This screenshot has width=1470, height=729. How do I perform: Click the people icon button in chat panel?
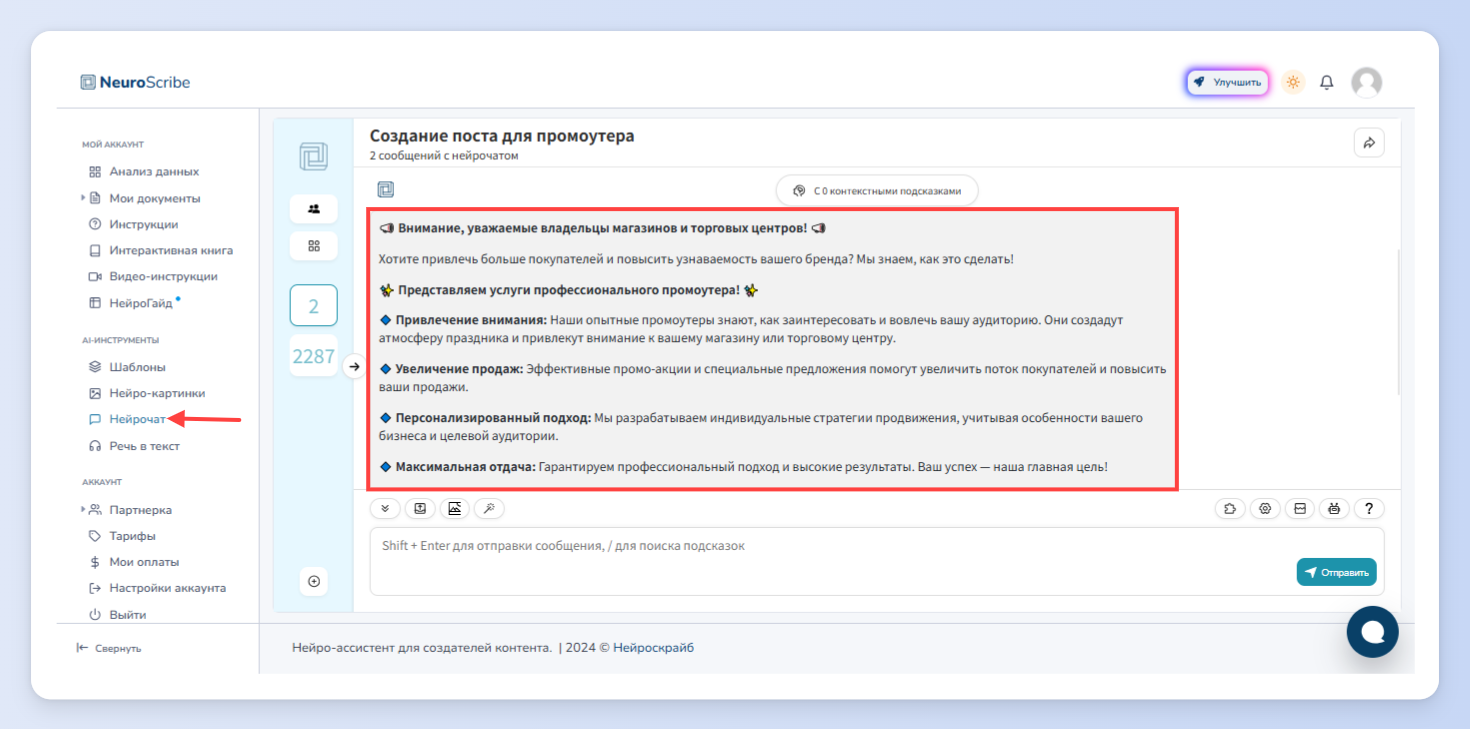pos(314,209)
